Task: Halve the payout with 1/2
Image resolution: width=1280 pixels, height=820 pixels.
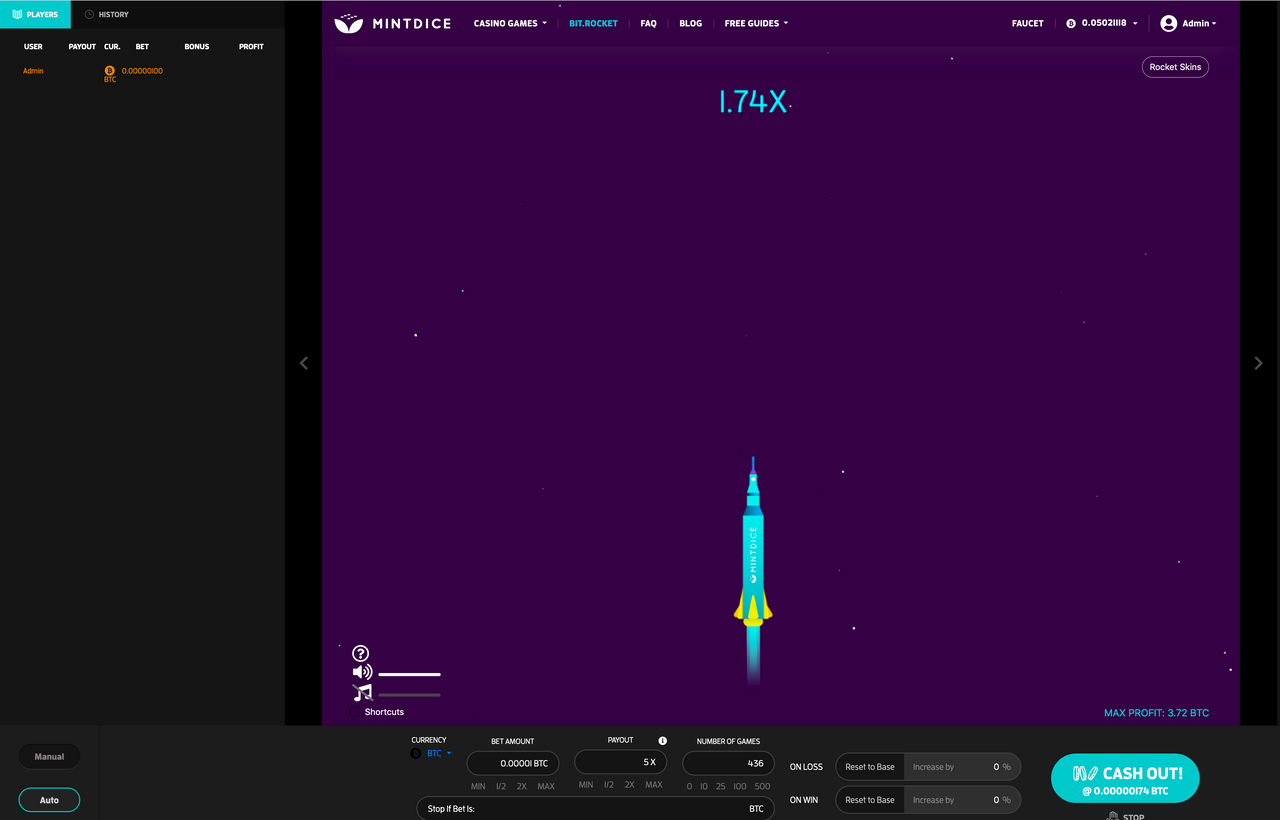Action: [x=609, y=785]
